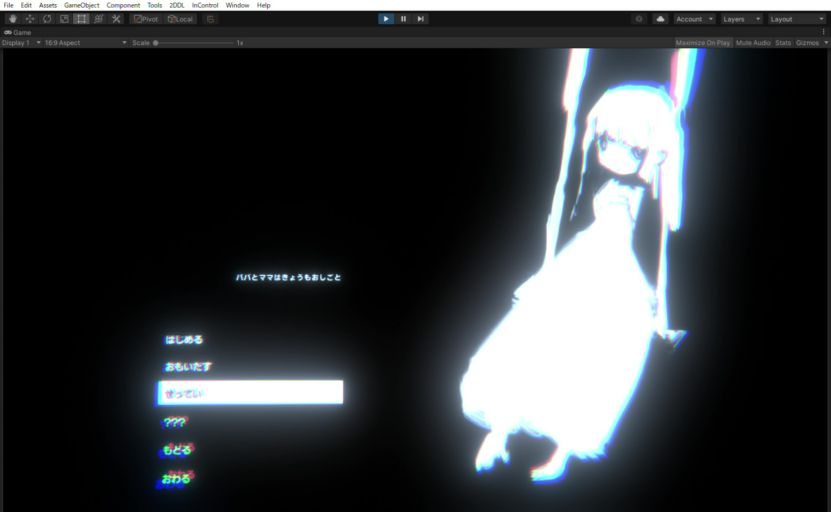Toggle Local handle rotation

(180, 19)
